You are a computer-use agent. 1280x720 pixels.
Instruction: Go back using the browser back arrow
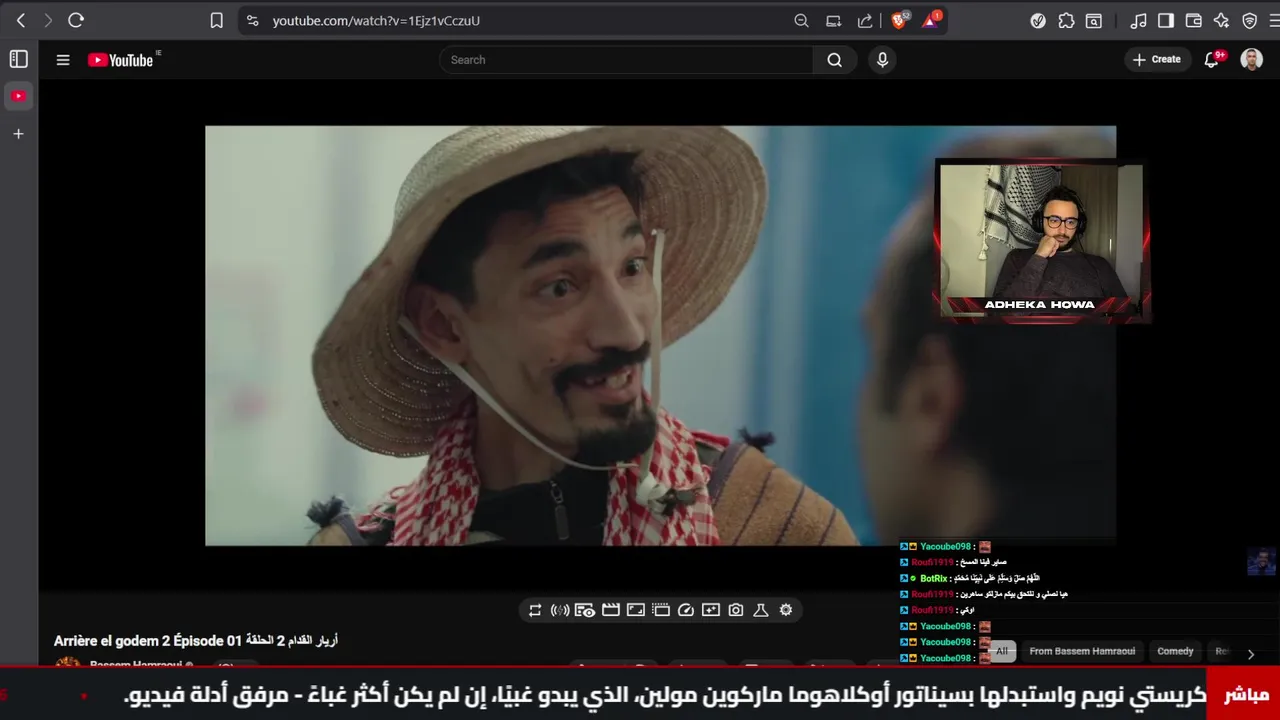point(21,20)
